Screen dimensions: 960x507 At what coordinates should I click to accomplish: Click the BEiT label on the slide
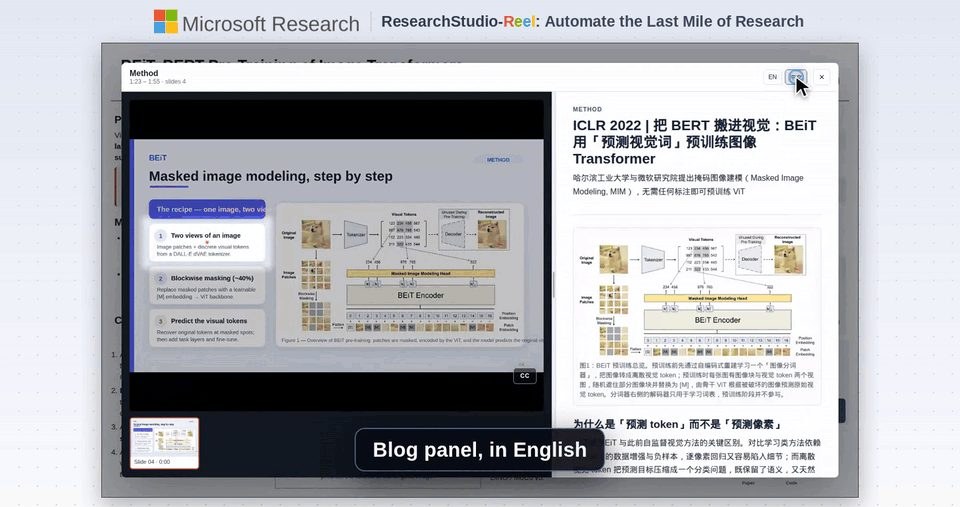tap(157, 158)
